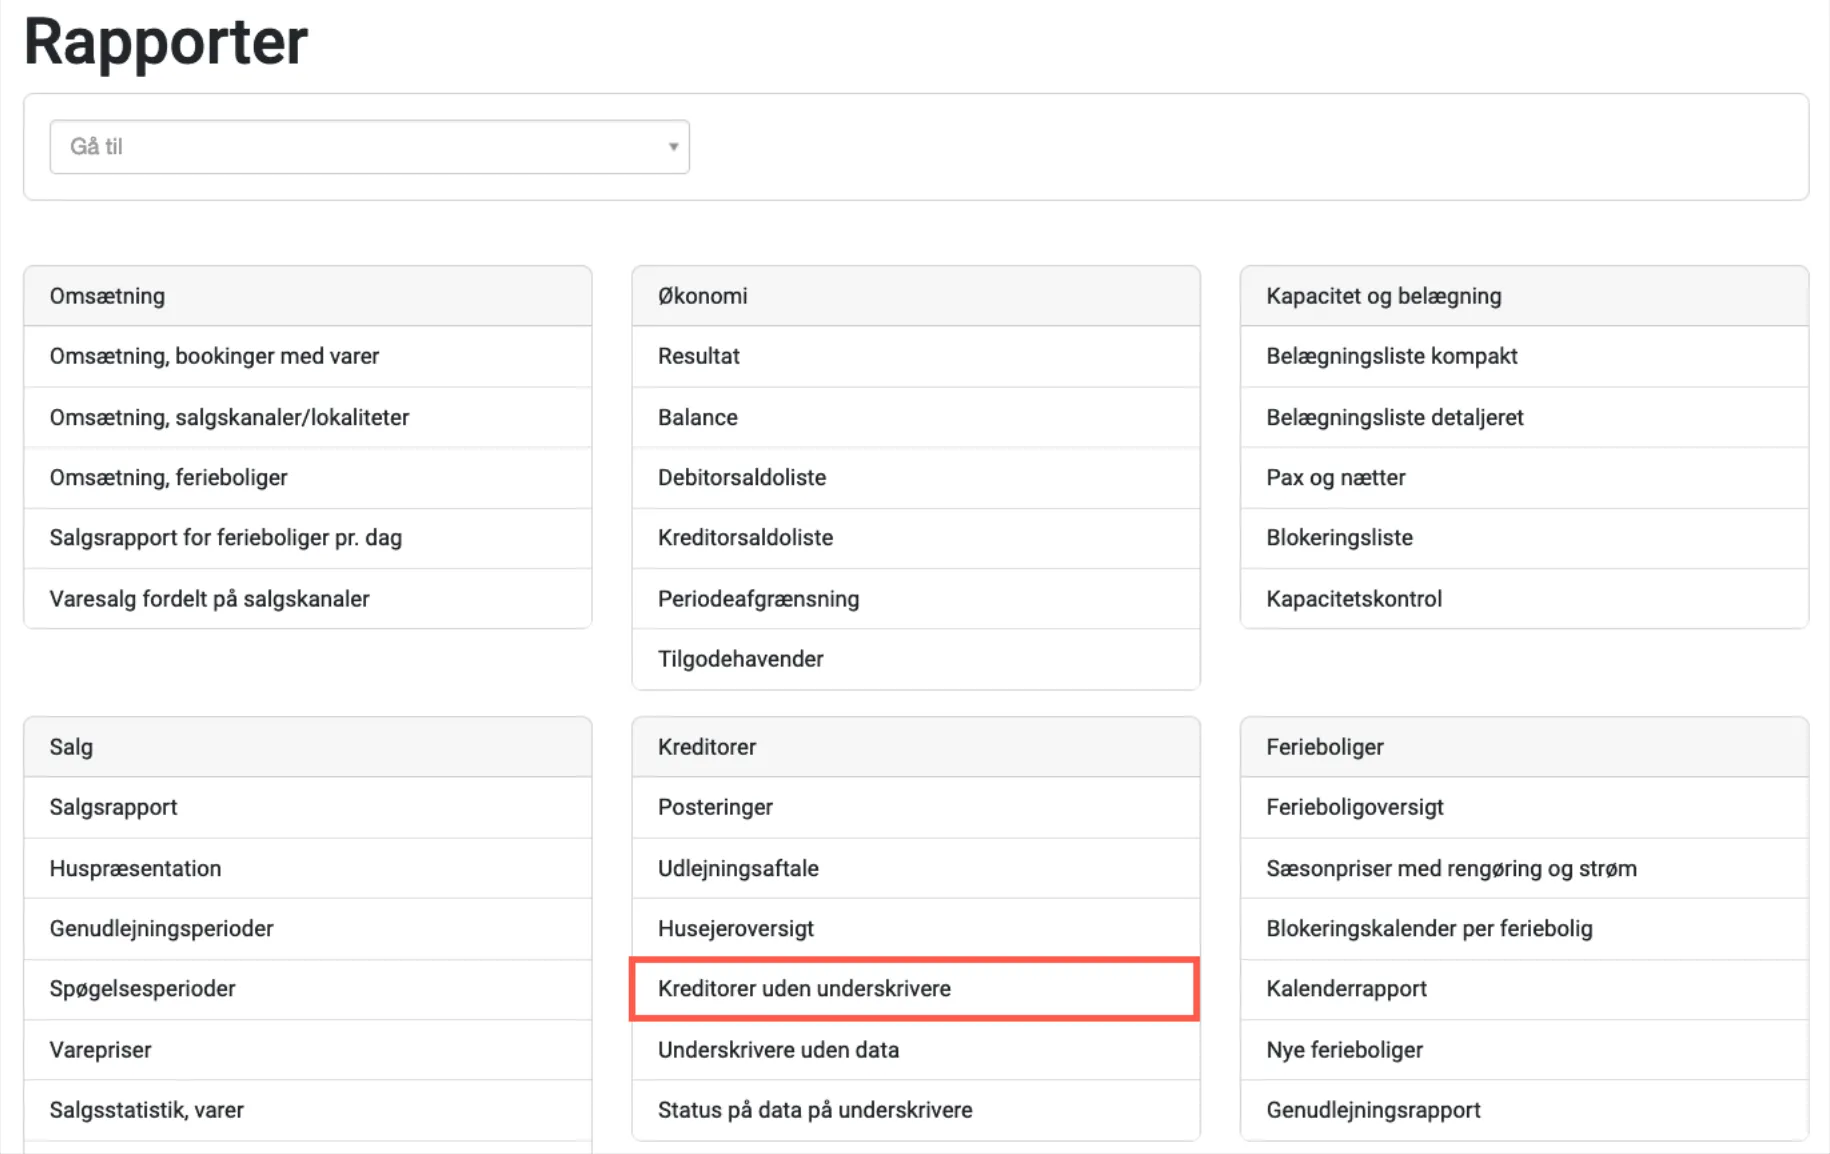This screenshot has width=1830, height=1154.
Task: Open the Kreditorer uden underskrivere report
Action: tap(804, 989)
